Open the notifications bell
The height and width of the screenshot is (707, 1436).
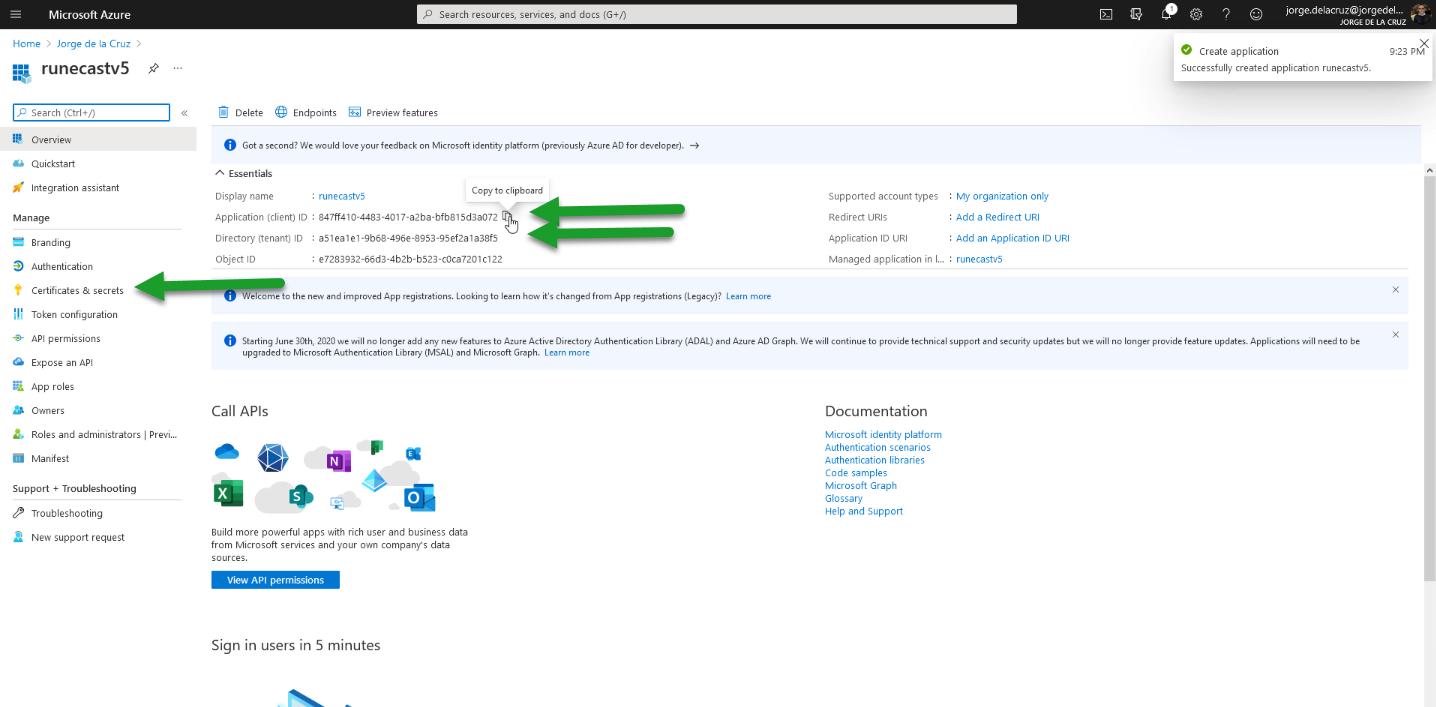(1166, 14)
